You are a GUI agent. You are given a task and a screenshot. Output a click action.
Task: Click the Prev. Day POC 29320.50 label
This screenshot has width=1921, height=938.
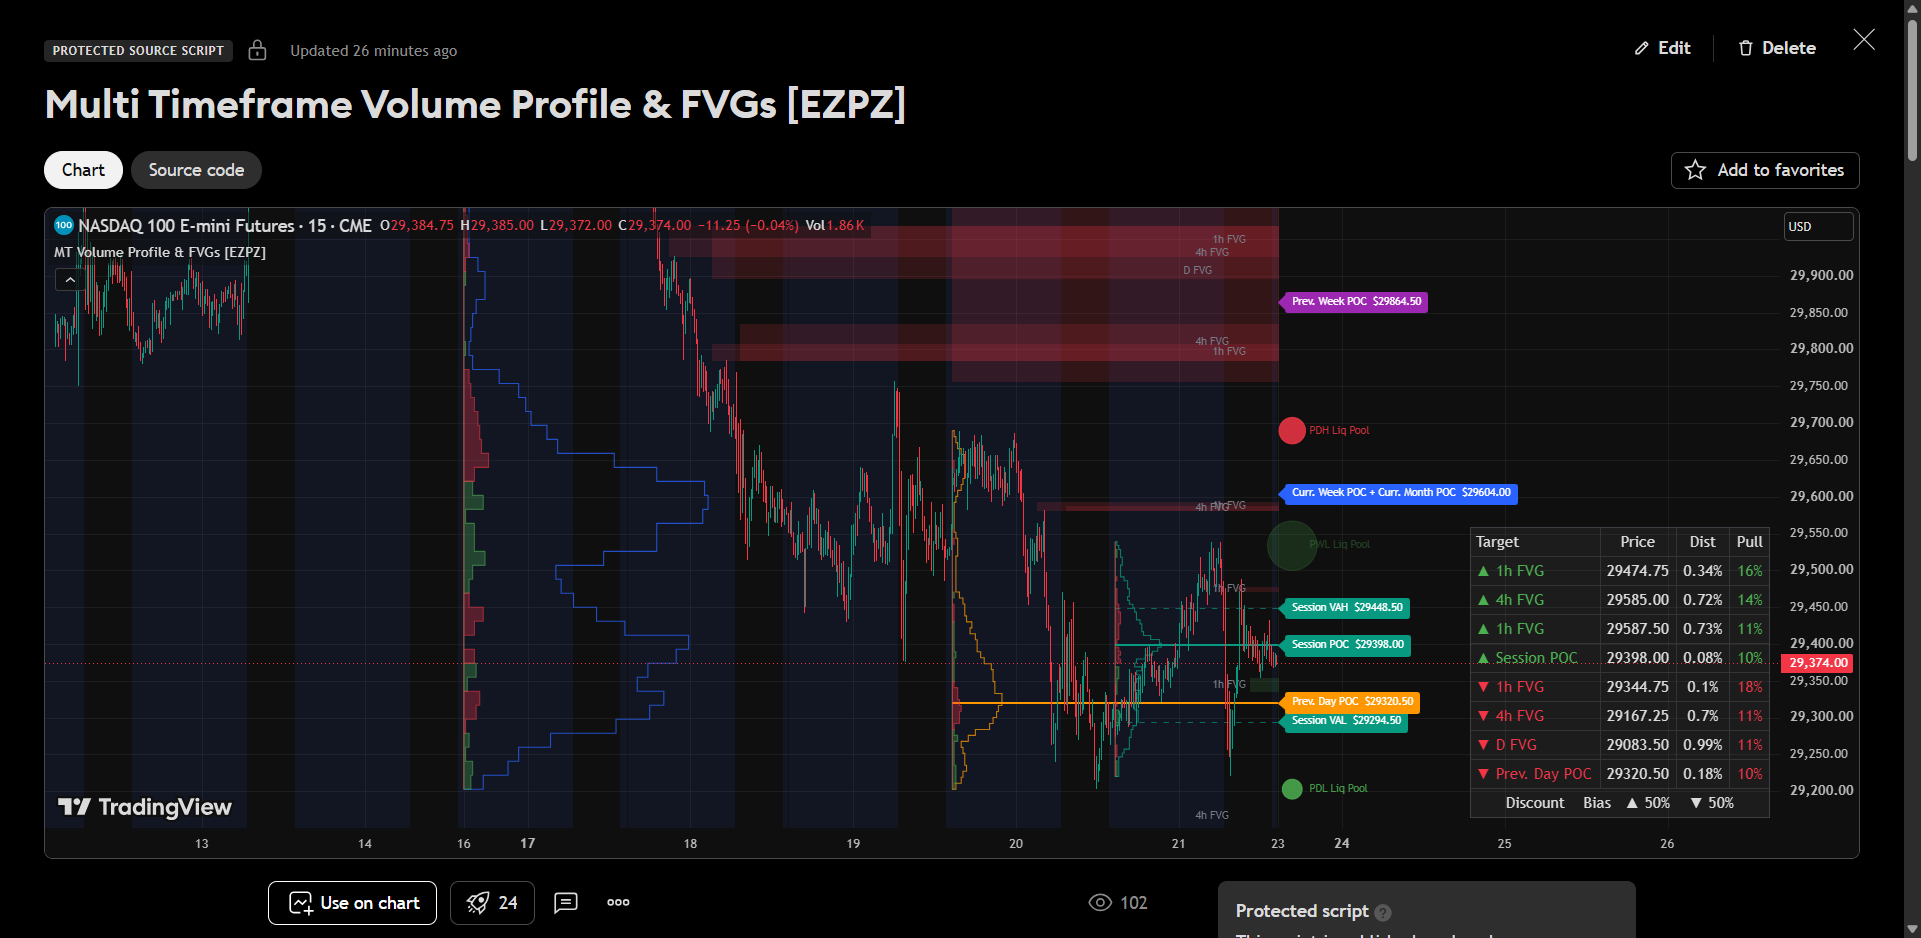1351,702
